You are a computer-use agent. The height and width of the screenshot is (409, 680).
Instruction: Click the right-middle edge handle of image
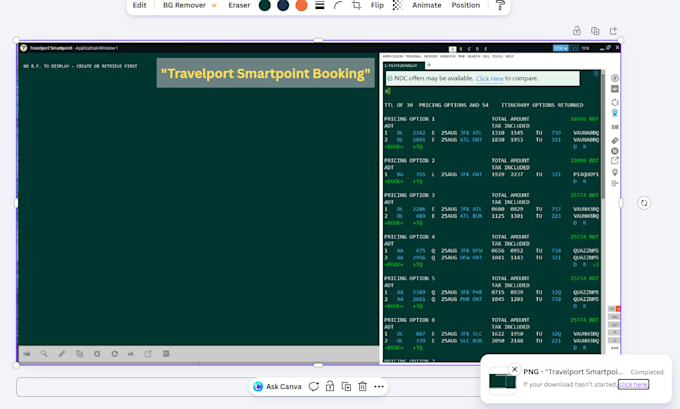(x=621, y=203)
